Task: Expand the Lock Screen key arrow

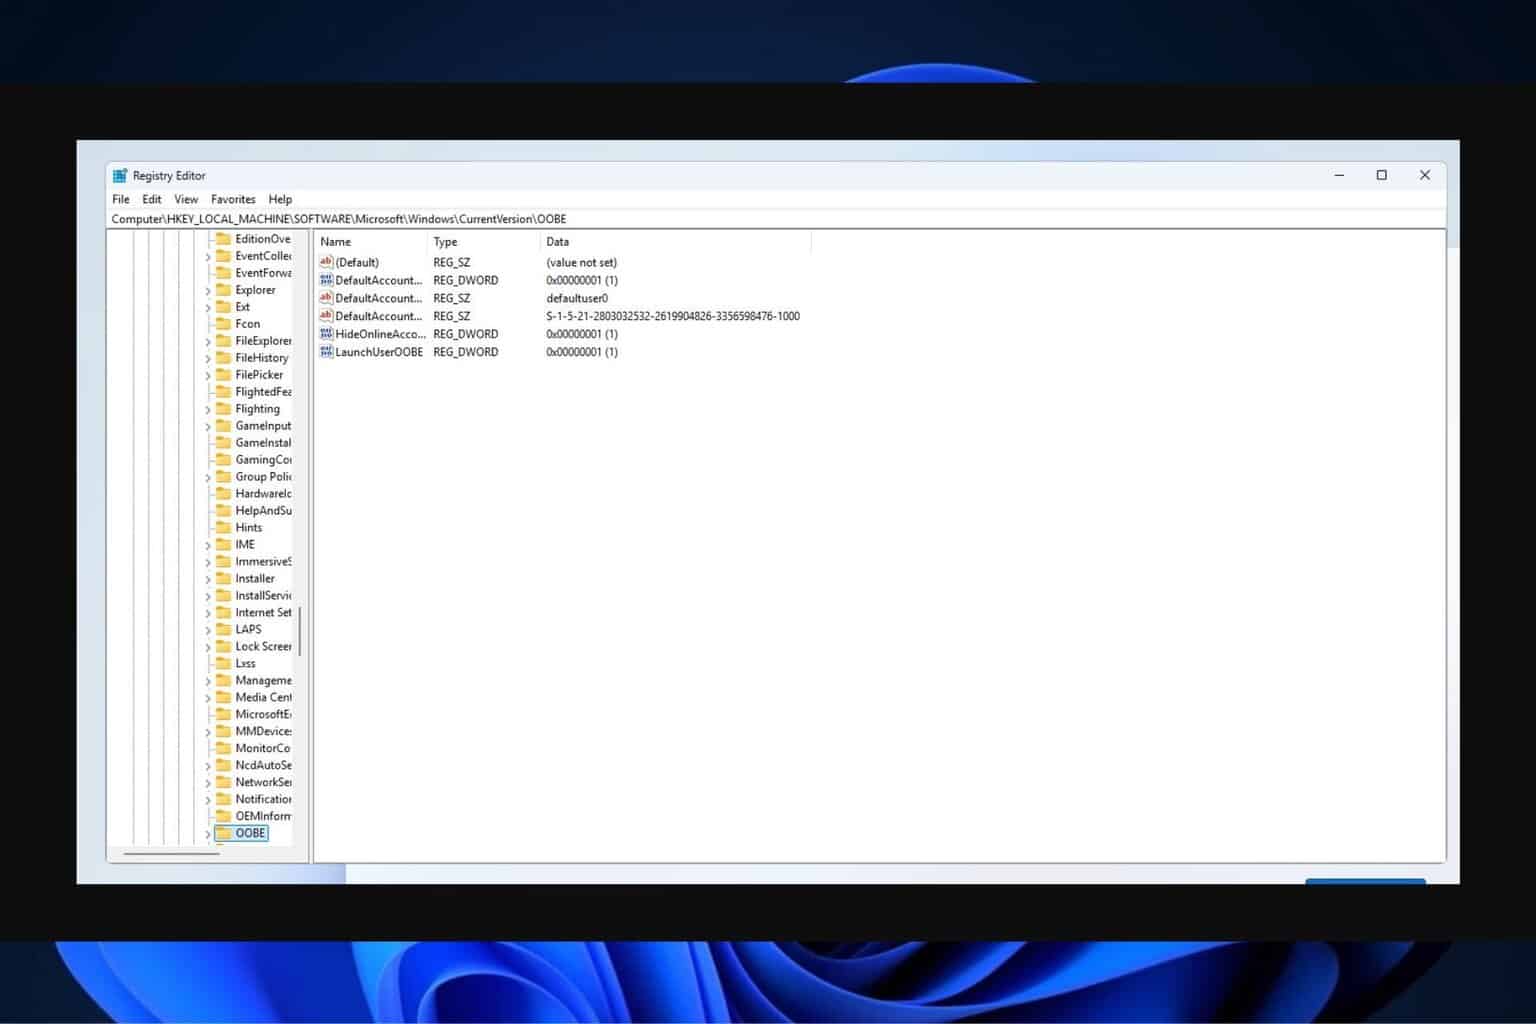Action: [x=208, y=648]
